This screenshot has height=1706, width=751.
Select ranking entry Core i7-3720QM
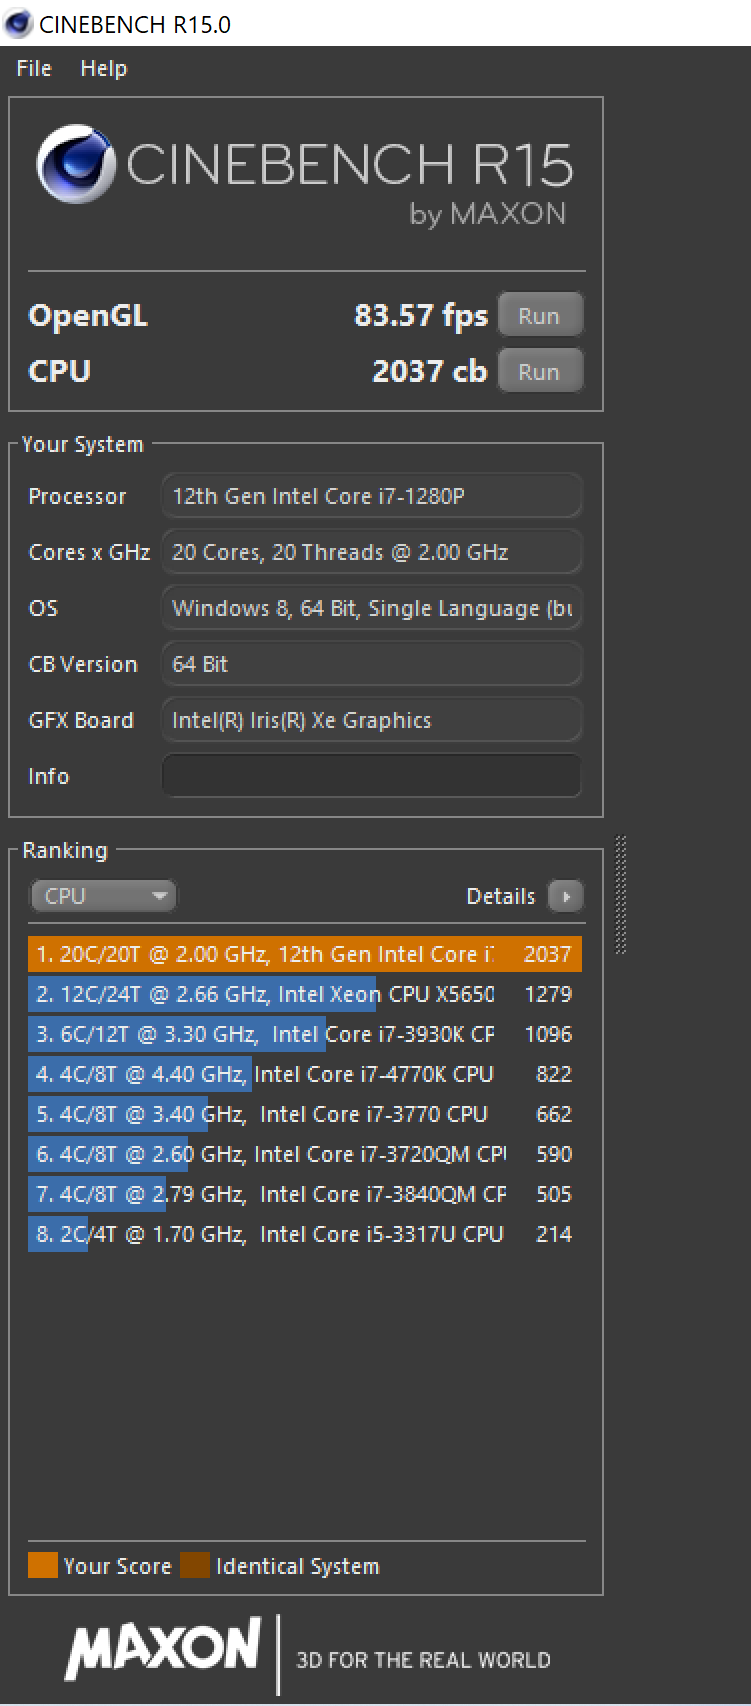coord(305,1154)
